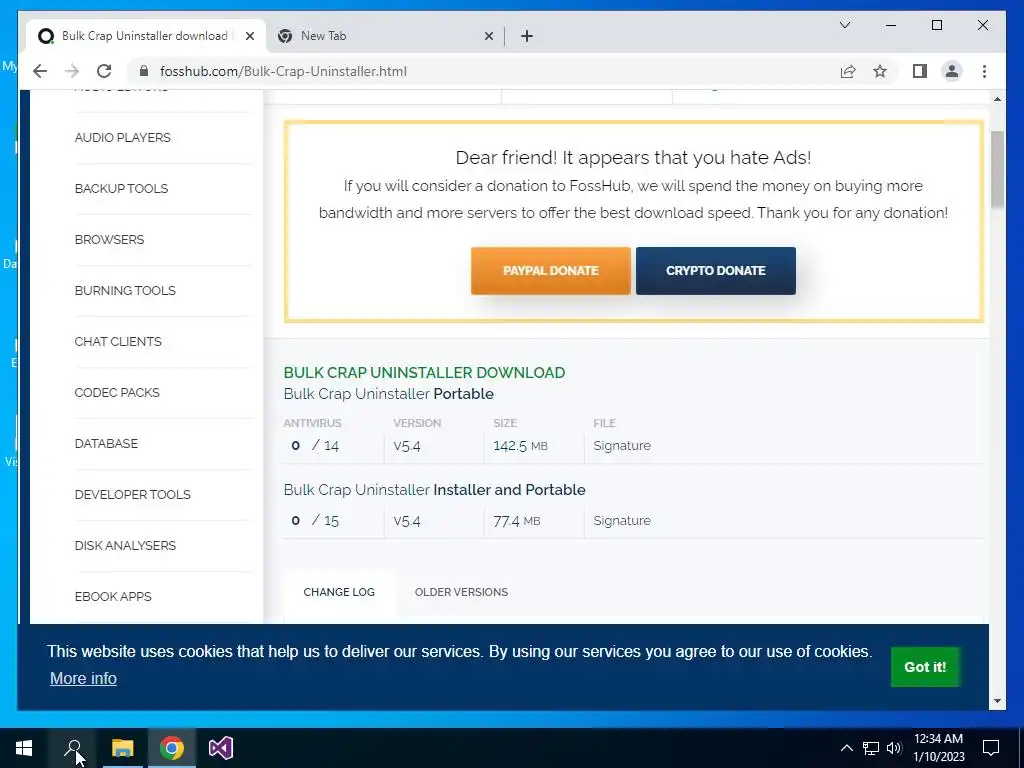1024x768 pixels.
Task: Open the taskbar clock and date
Action: (938, 748)
